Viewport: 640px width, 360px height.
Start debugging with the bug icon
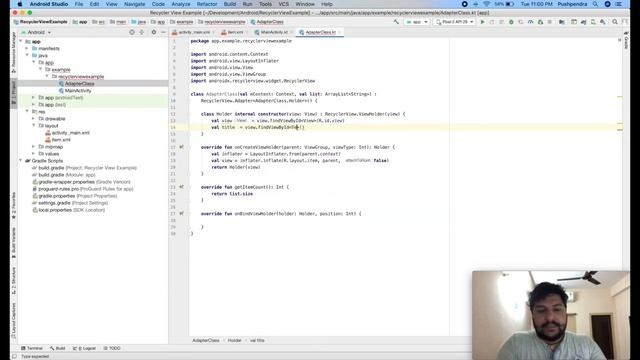511,22
